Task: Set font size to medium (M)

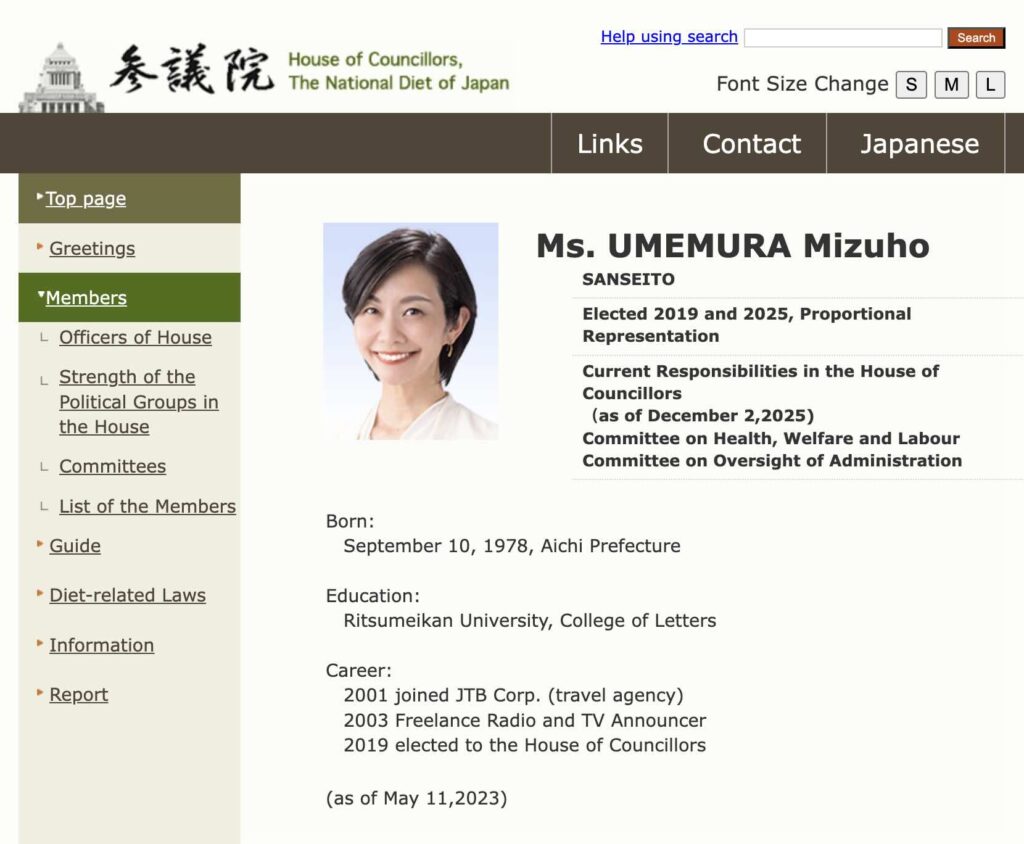Action: tap(951, 85)
